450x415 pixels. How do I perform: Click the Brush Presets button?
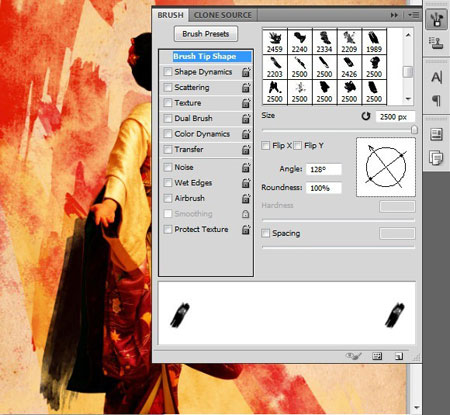tap(206, 34)
